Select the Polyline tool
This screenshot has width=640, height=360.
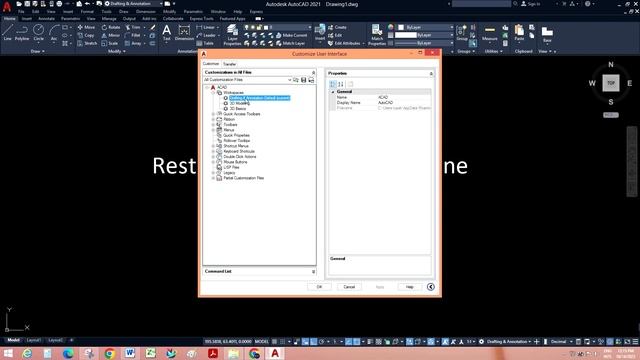click(22, 33)
